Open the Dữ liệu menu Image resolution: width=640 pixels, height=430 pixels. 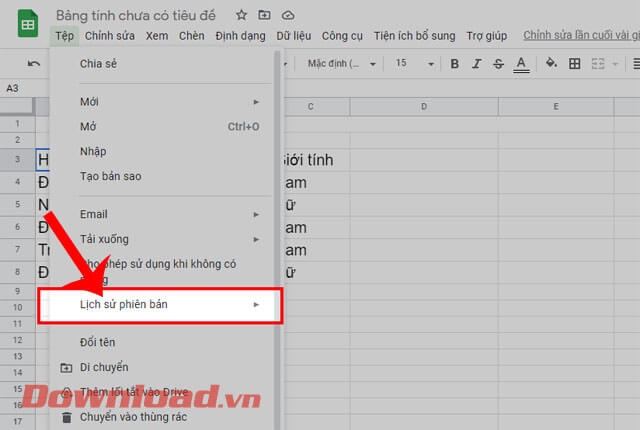[x=293, y=36]
